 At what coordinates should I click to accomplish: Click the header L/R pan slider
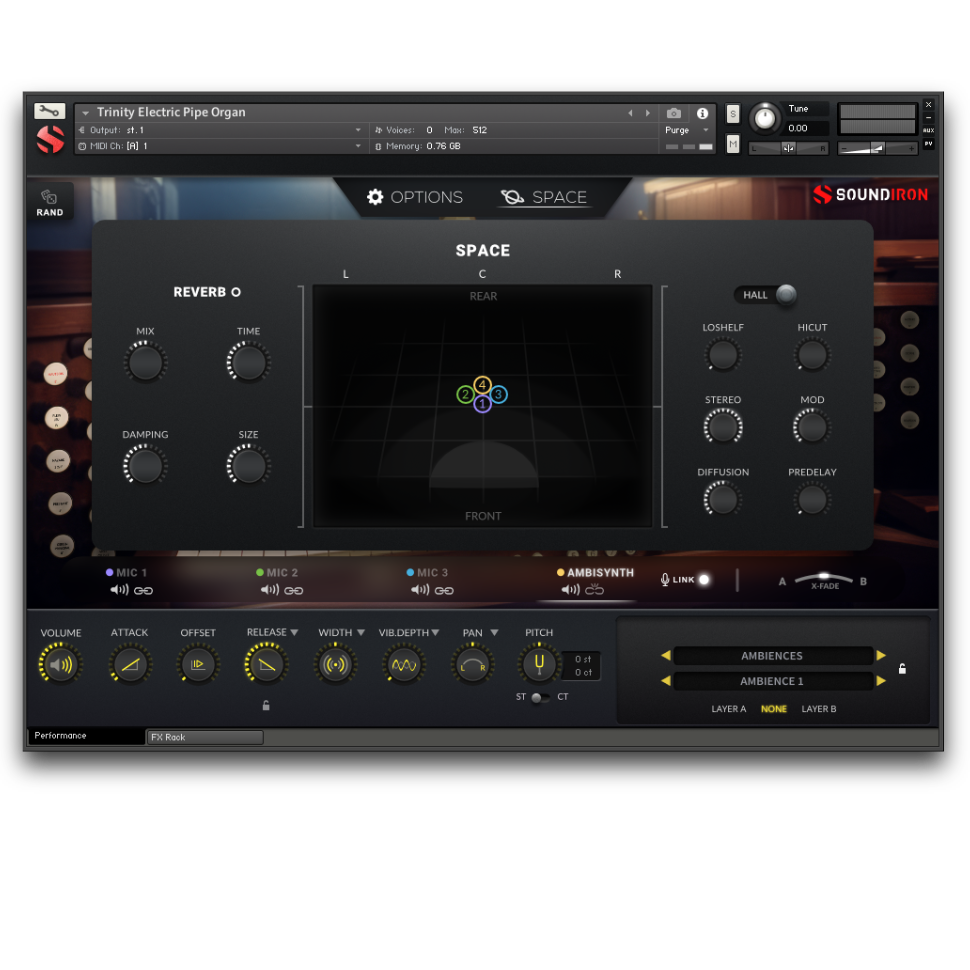788,148
